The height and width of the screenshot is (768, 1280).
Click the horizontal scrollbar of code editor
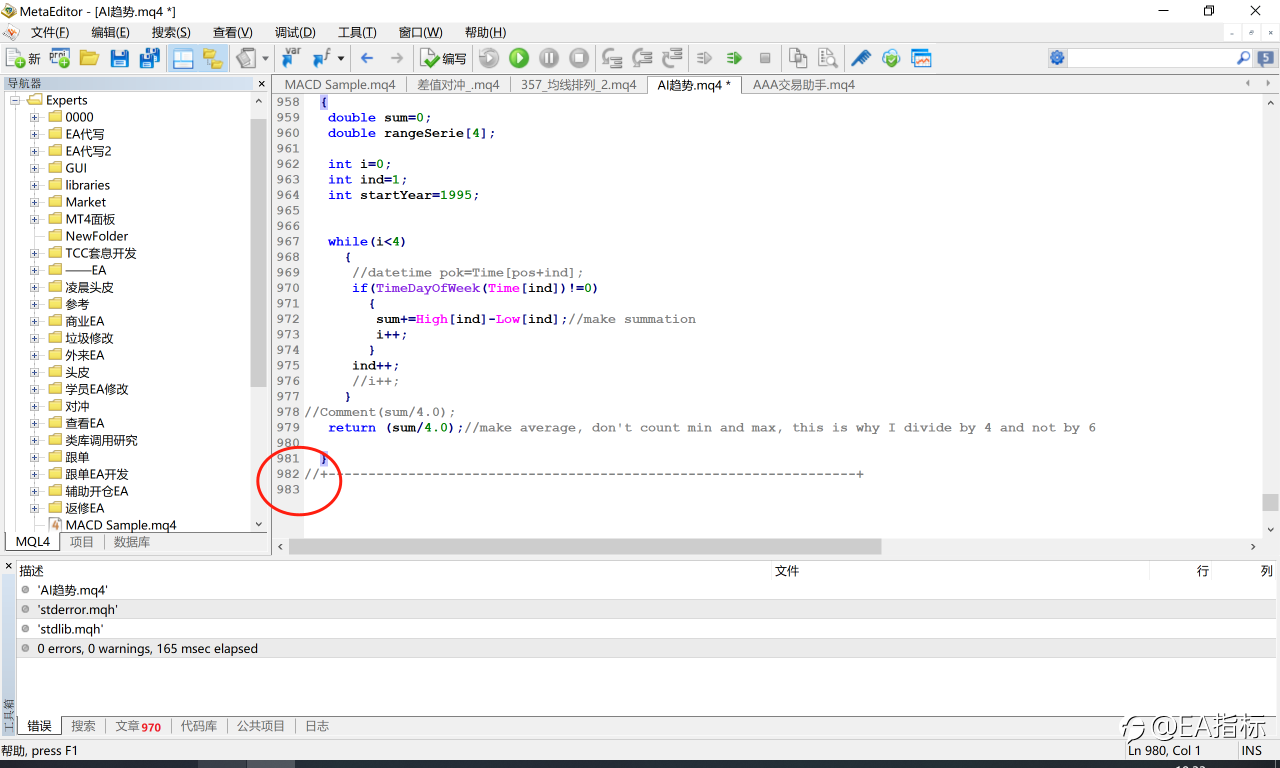[x=585, y=547]
